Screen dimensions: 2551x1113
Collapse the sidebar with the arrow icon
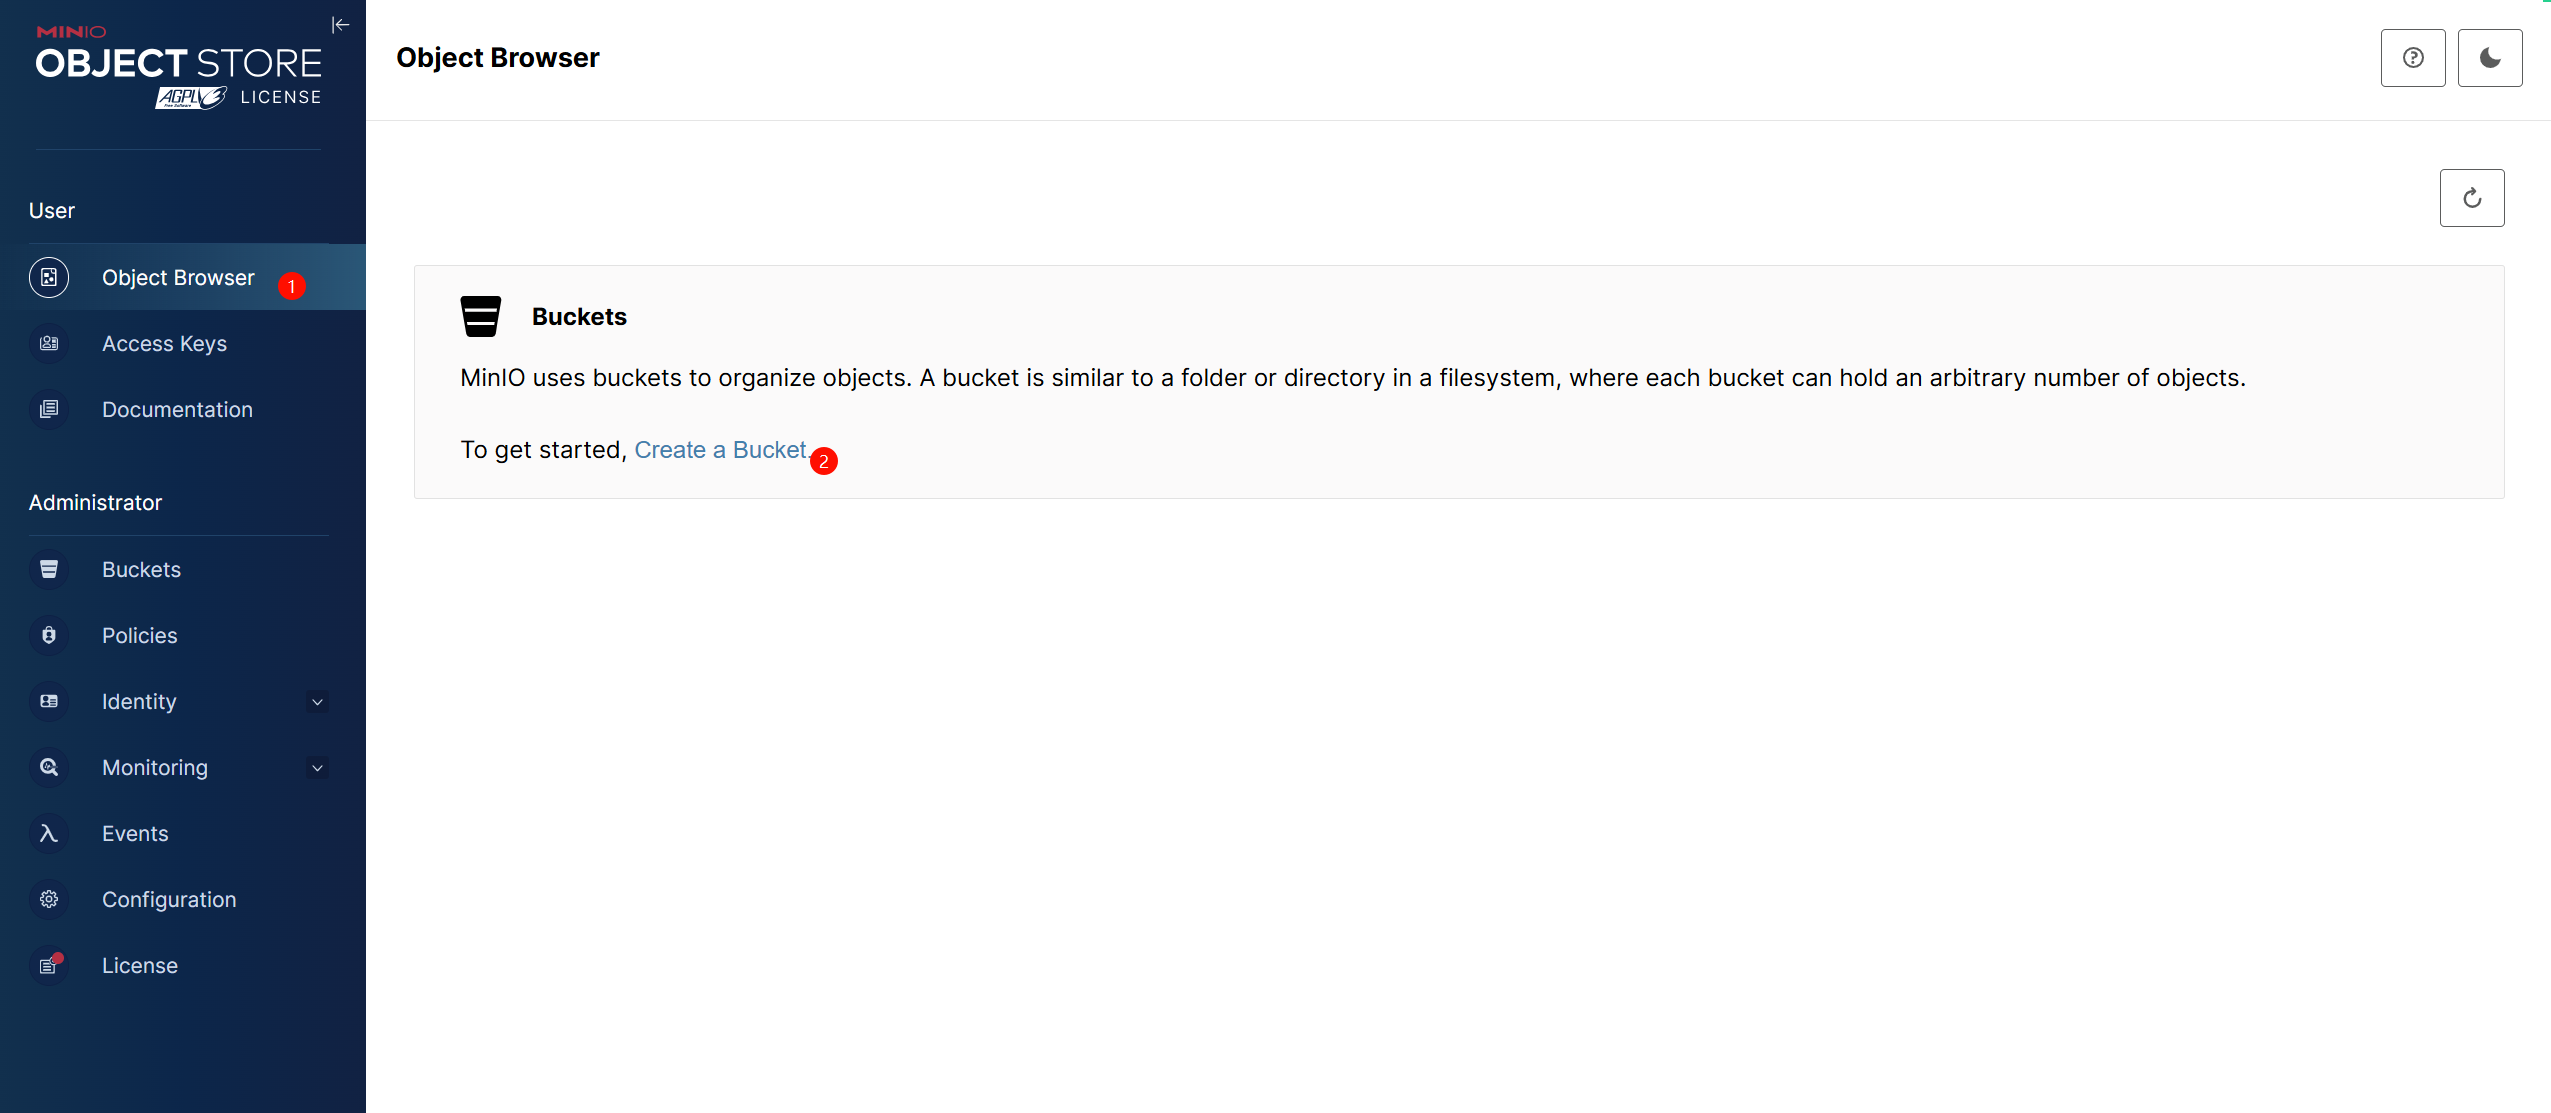tap(340, 25)
